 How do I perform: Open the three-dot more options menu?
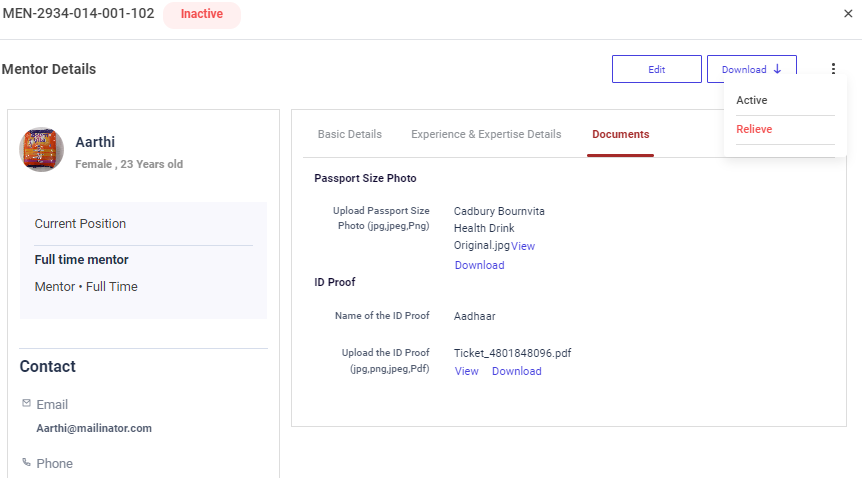click(x=833, y=69)
